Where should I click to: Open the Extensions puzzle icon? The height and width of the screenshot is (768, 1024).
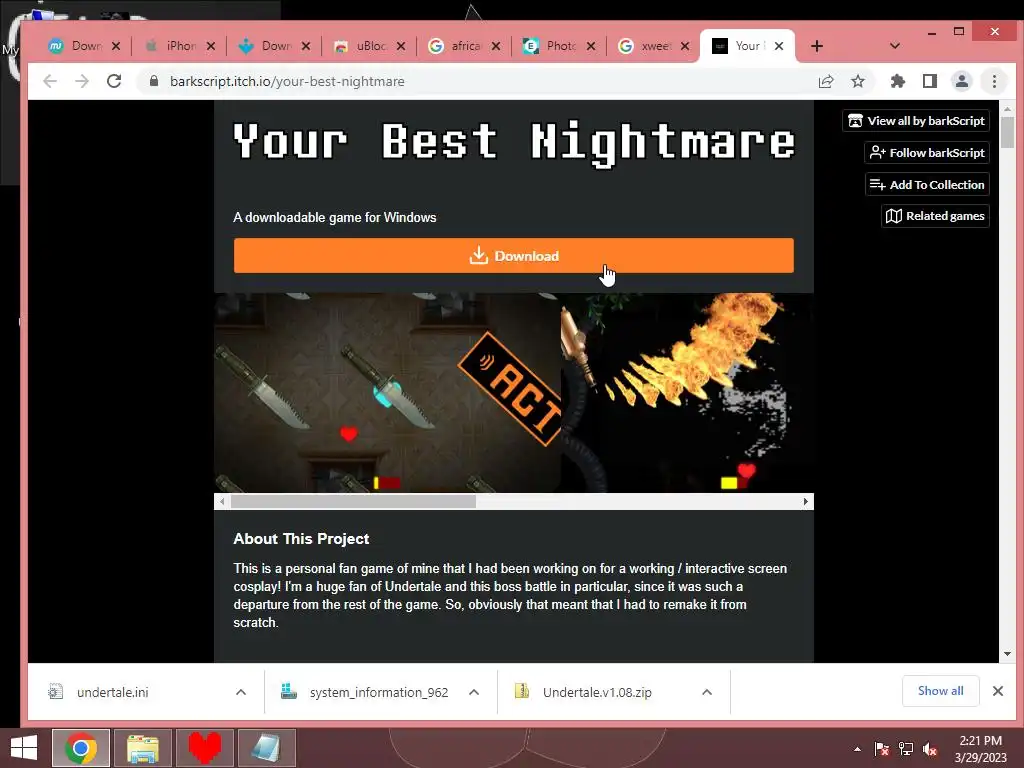coord(898,81)
